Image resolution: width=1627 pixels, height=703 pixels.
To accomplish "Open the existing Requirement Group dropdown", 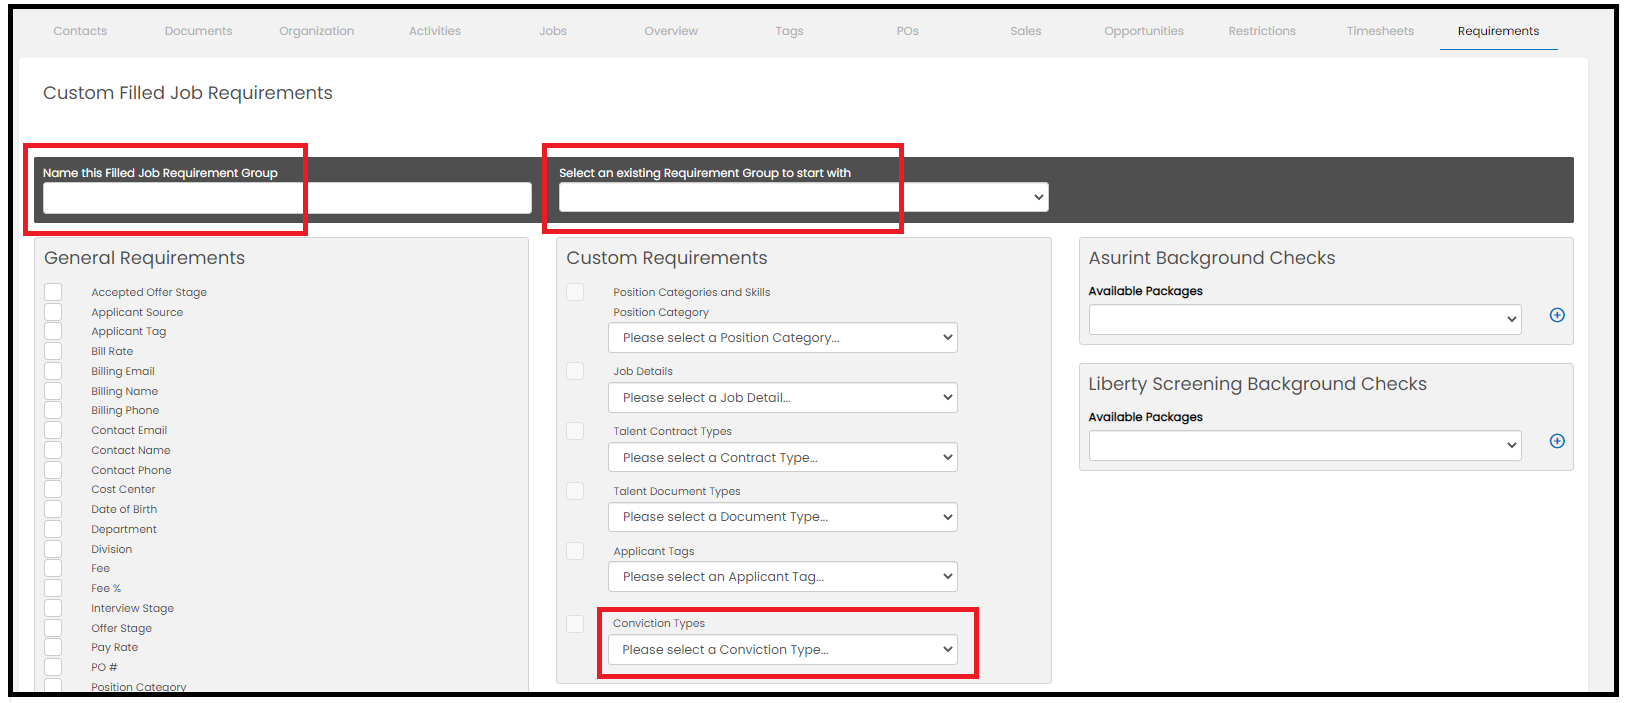I will click(x=803, y=197).
